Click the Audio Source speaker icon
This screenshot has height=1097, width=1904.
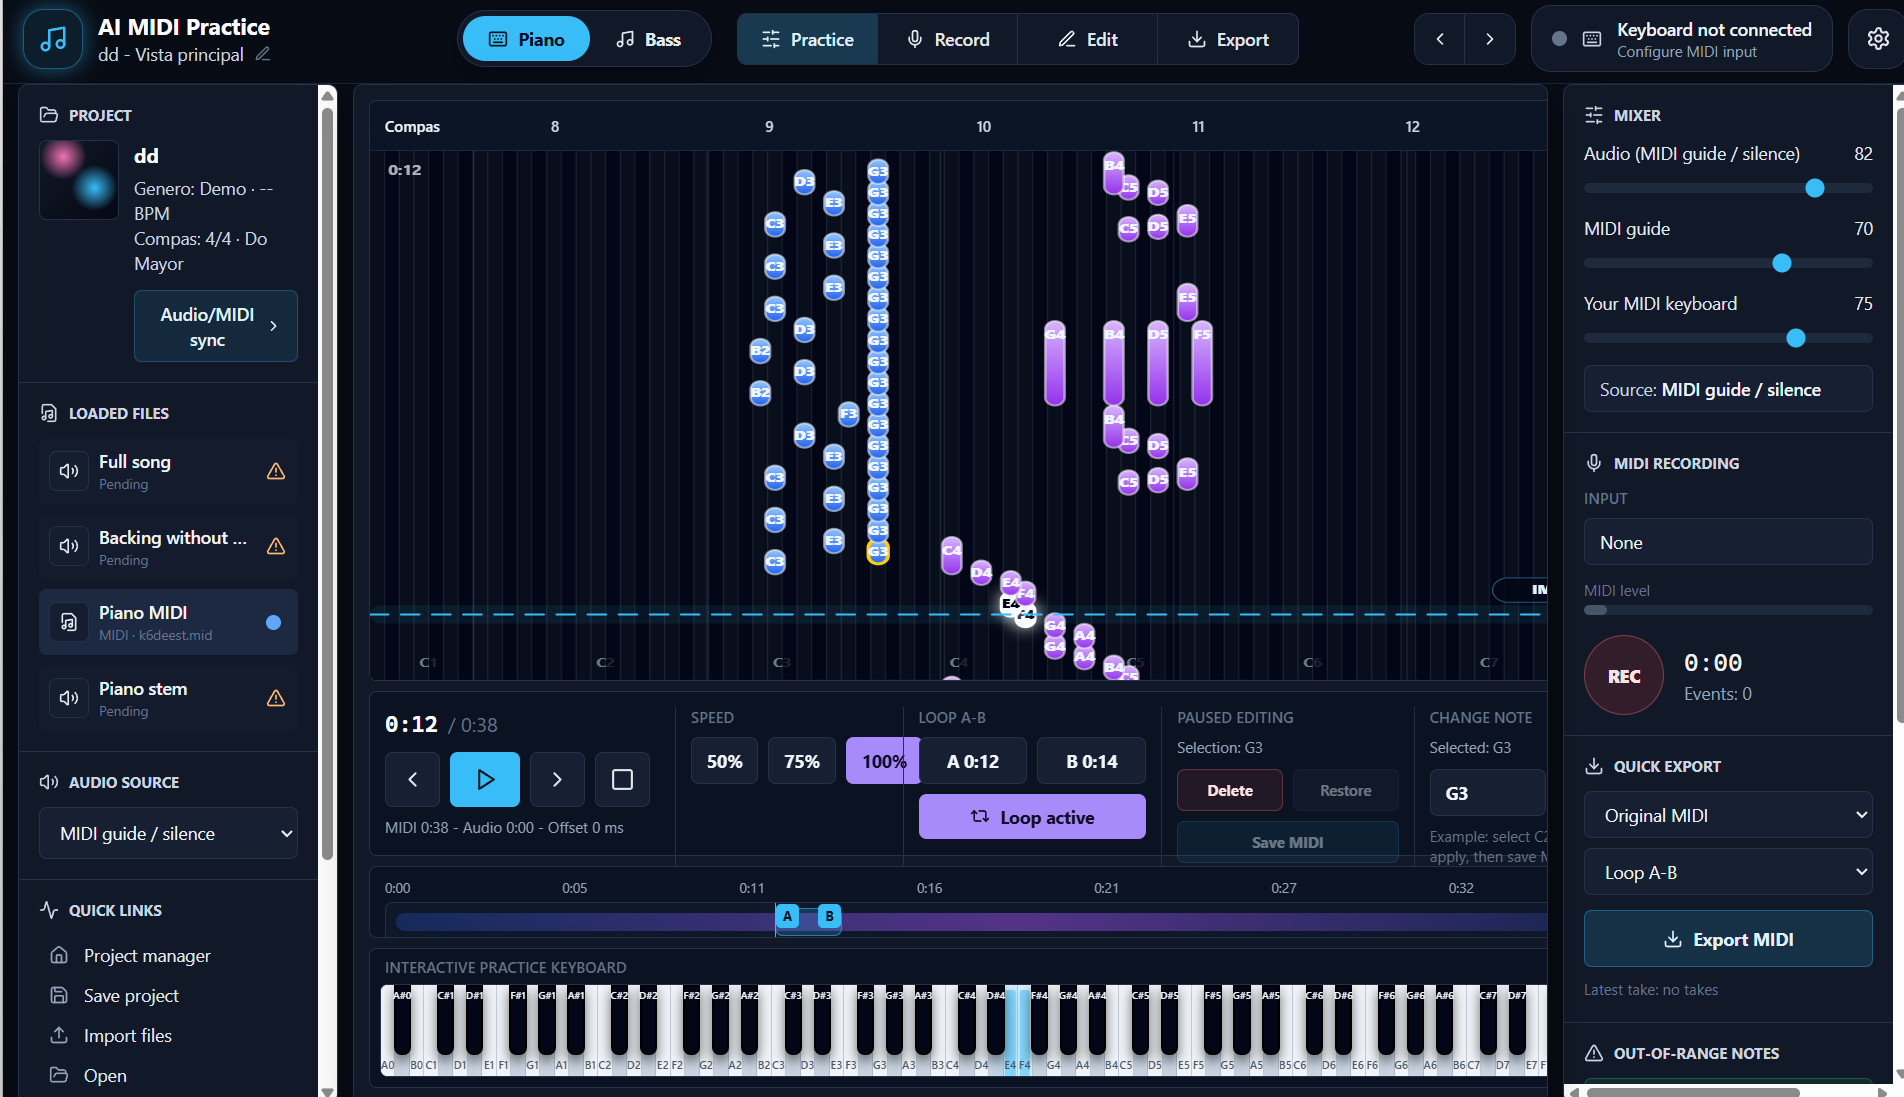coord(48,782)
